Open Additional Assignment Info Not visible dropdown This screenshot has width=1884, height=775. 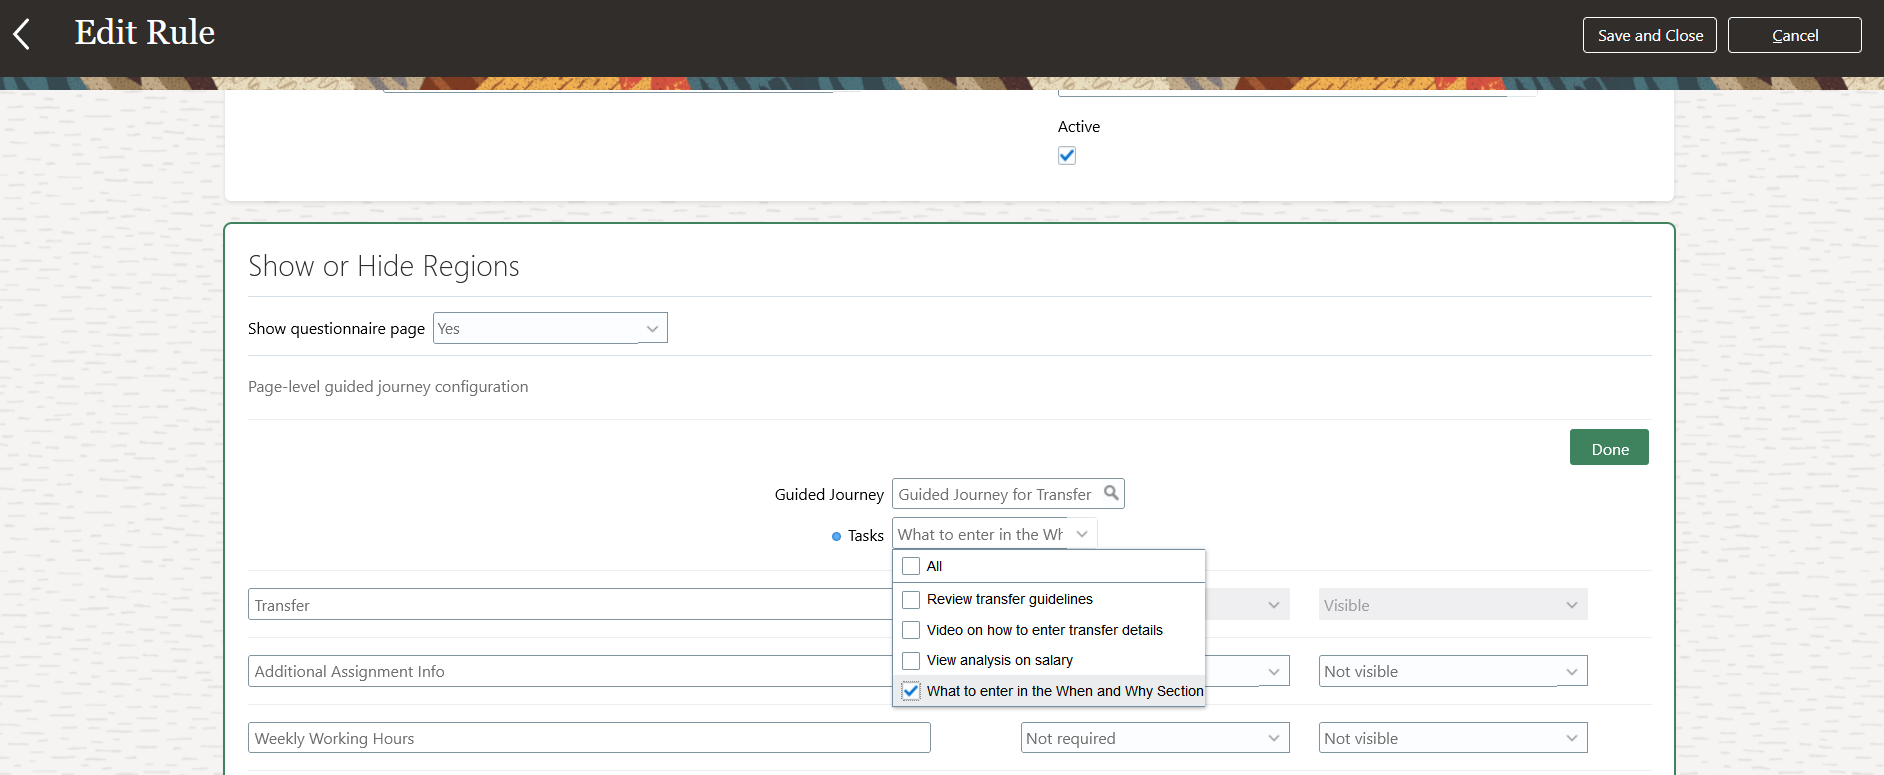point(1453,672)
